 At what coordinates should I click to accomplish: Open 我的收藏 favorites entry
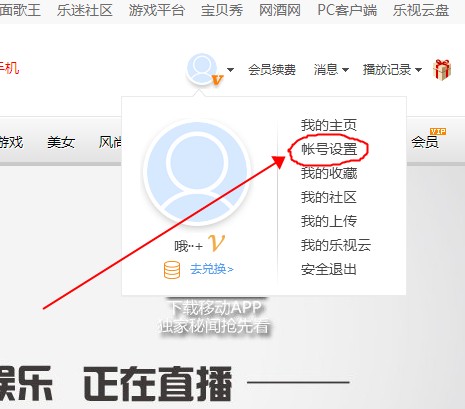click(x=329, y=173)
